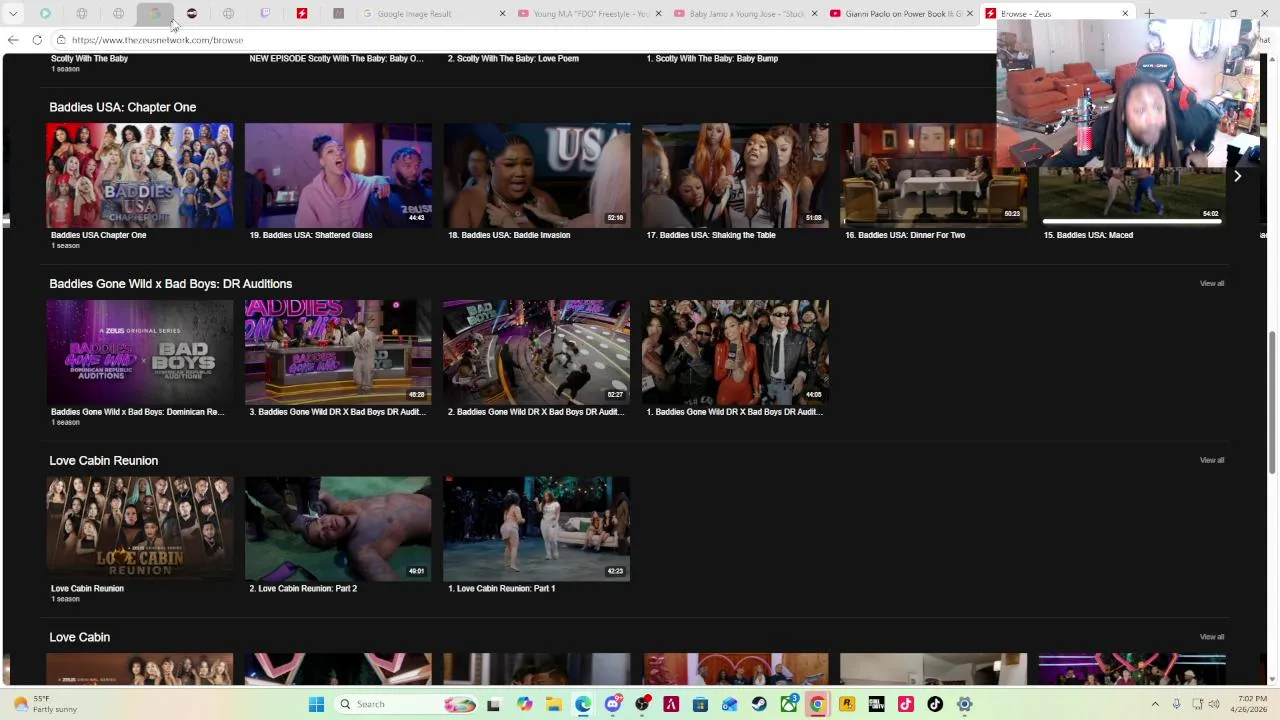Screen dimensions: 1280x720
Task: Open the tab search dropdown arrow
Action: click(x=13, y=14)
